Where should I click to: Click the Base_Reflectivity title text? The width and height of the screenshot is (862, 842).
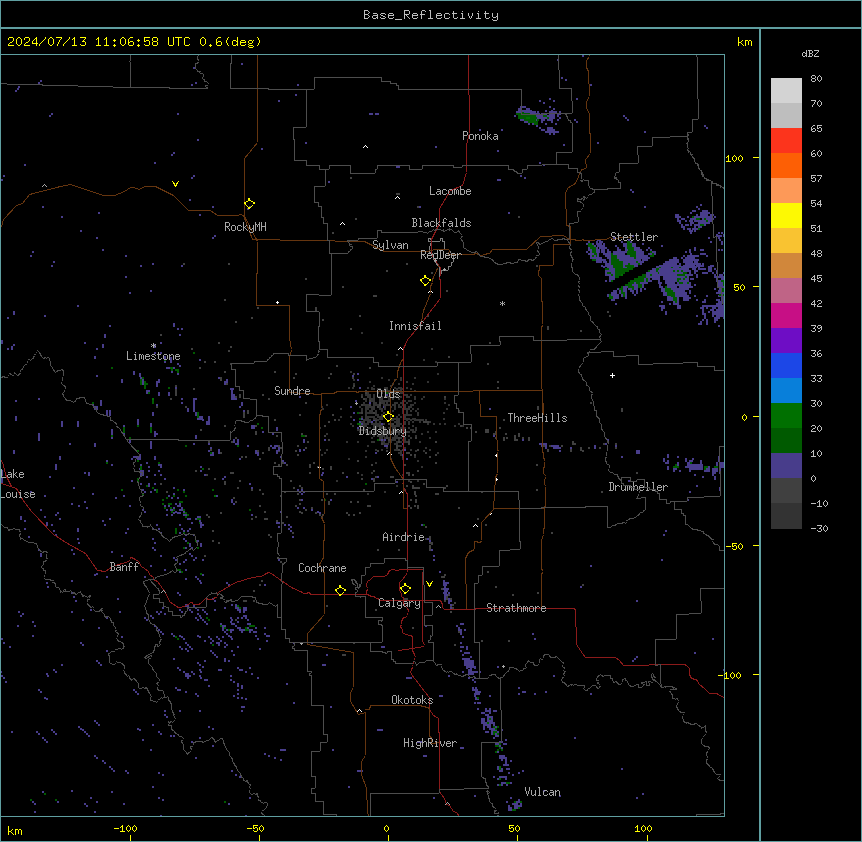click(431, 15)
